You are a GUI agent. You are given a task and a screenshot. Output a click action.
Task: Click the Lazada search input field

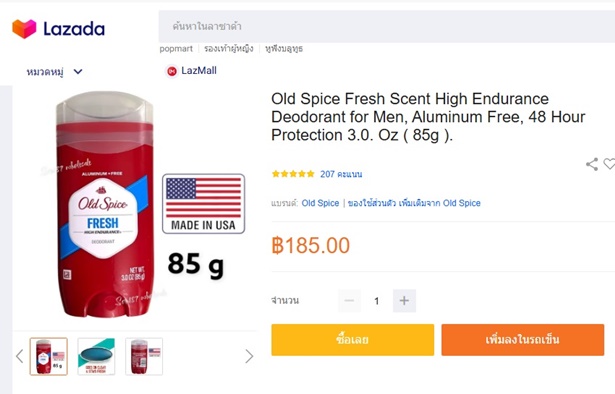click(x=386, y=26)
